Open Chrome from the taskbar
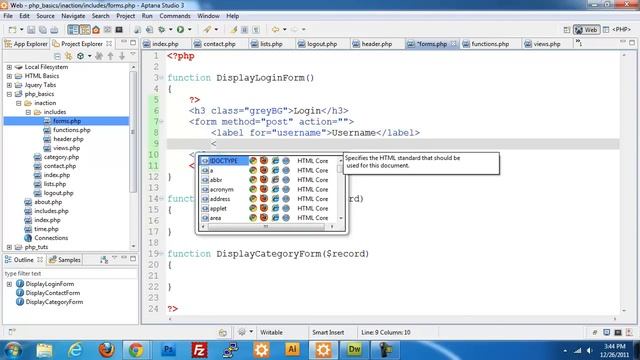This screenshot has height=360, width=640. [x=137, y=350]
